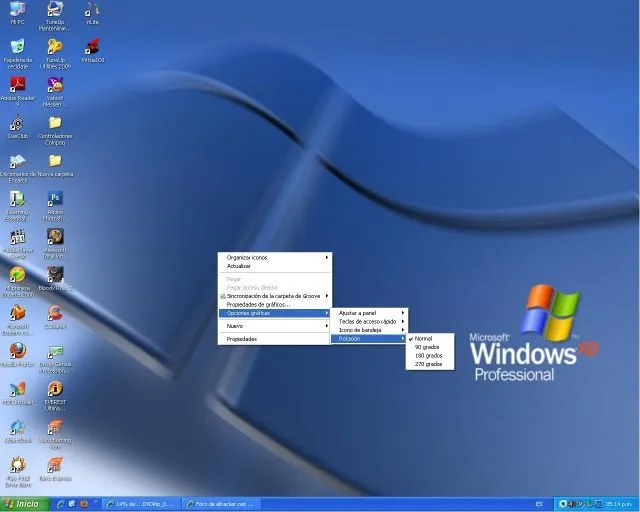
Task: Select Opciones gráficas menu entry
Action: point(275,313)
